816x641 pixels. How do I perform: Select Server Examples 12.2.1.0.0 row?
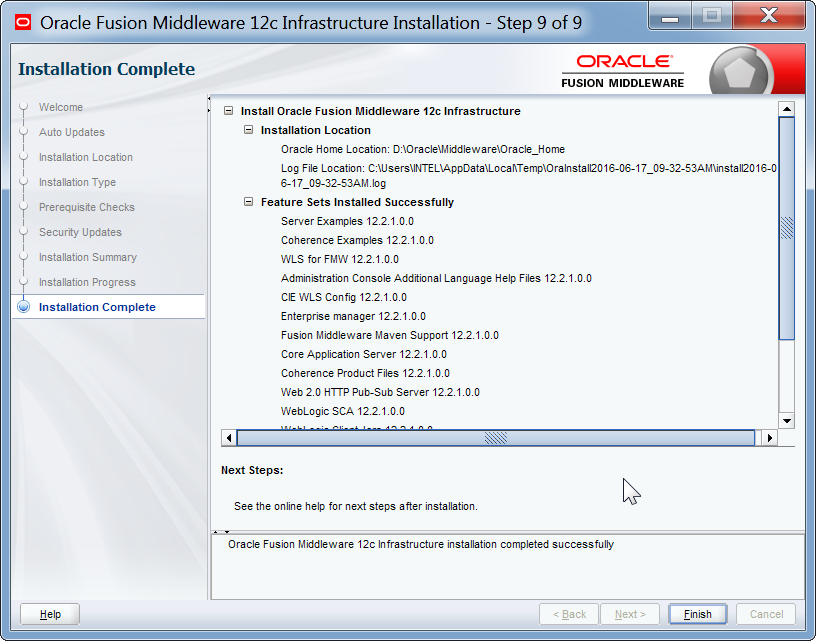coord(347,221)
